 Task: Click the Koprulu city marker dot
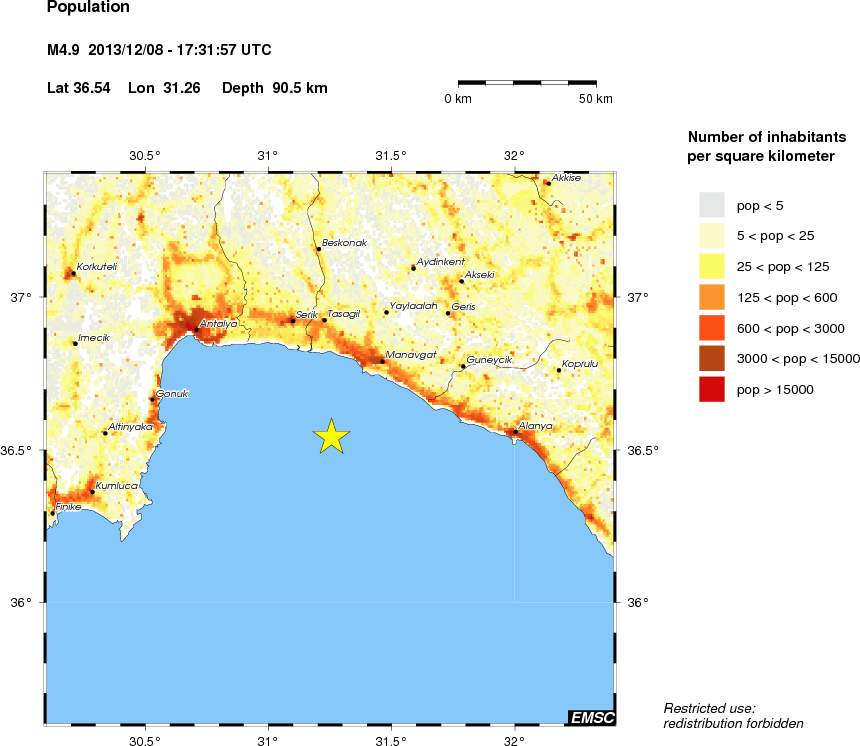coord(558,370)
